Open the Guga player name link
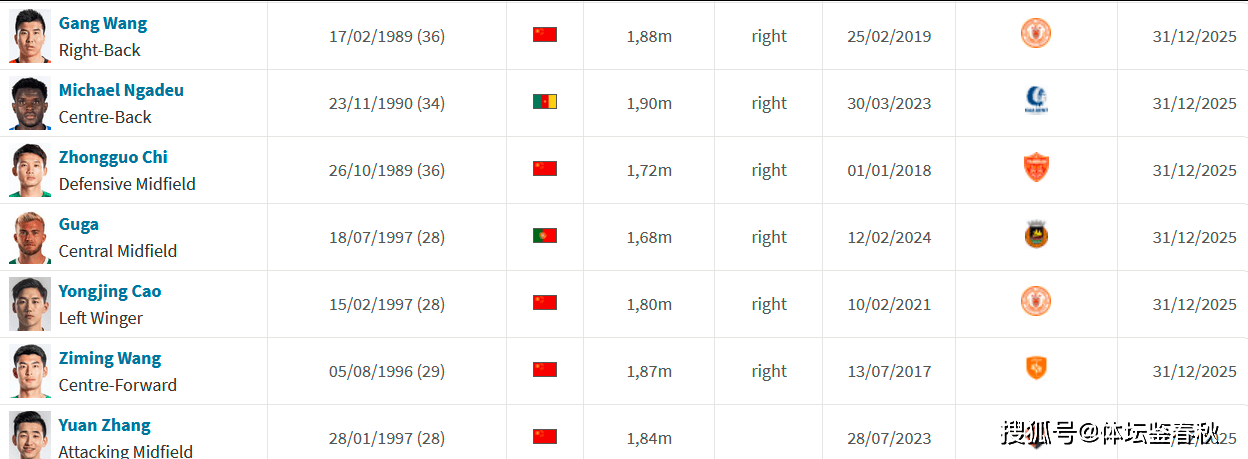 [79, 224]
